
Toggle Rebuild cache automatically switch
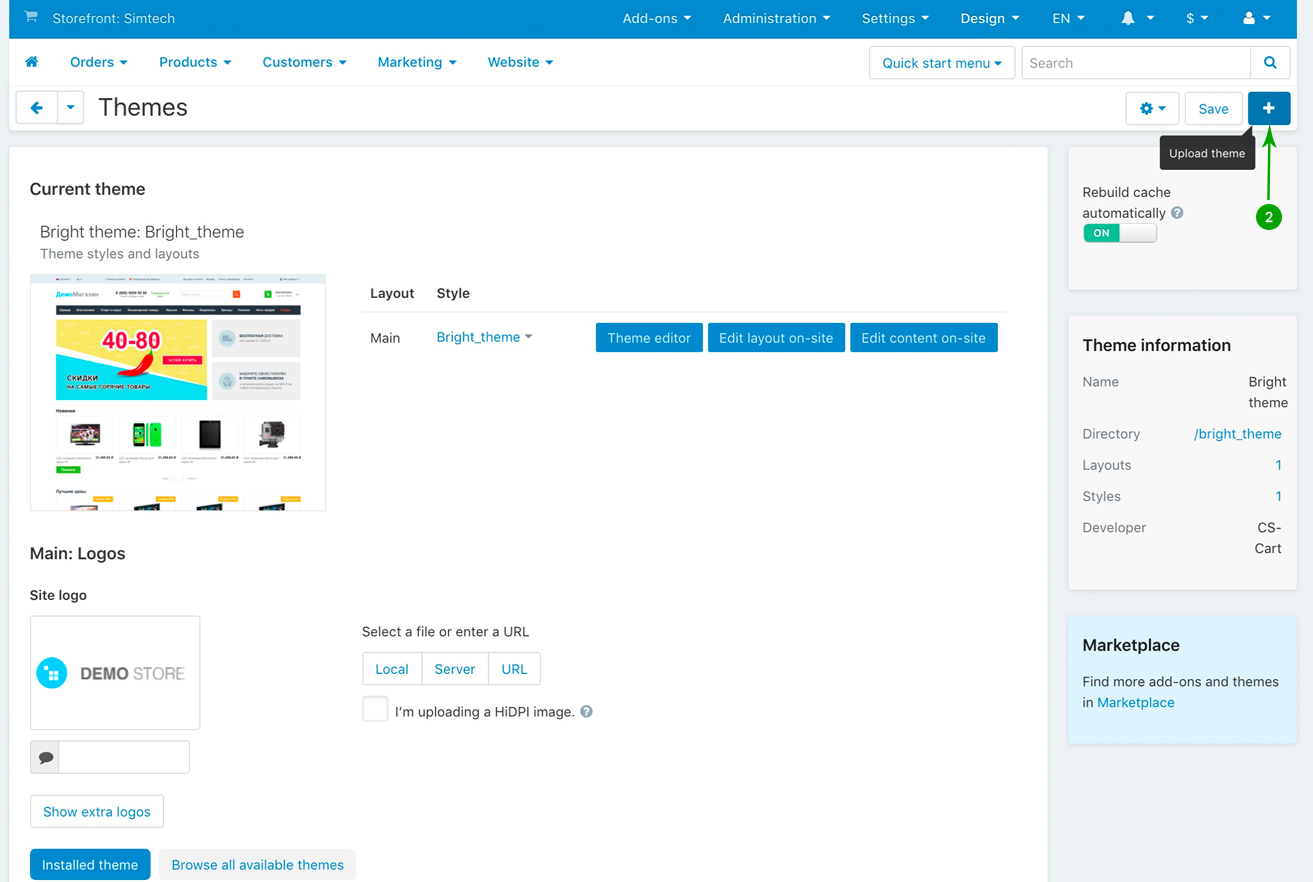(1119, 233)
